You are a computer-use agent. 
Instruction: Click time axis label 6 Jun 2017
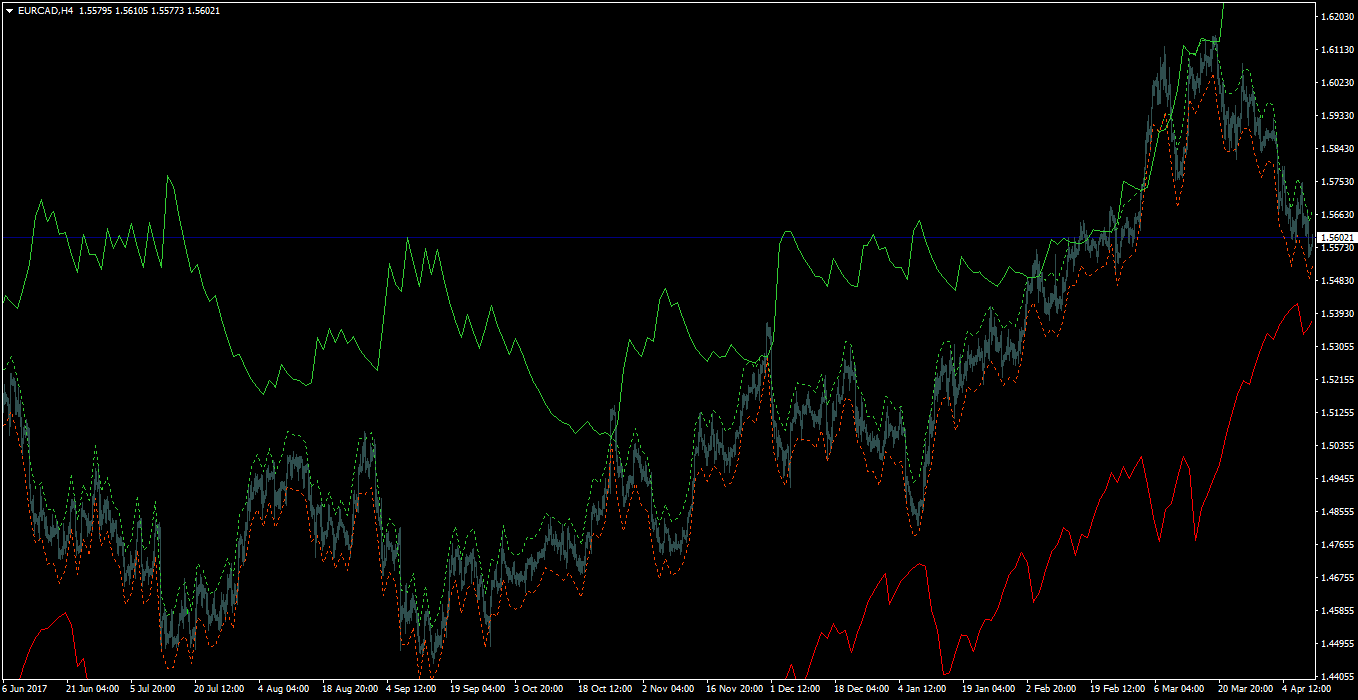(x=25, y=689)
